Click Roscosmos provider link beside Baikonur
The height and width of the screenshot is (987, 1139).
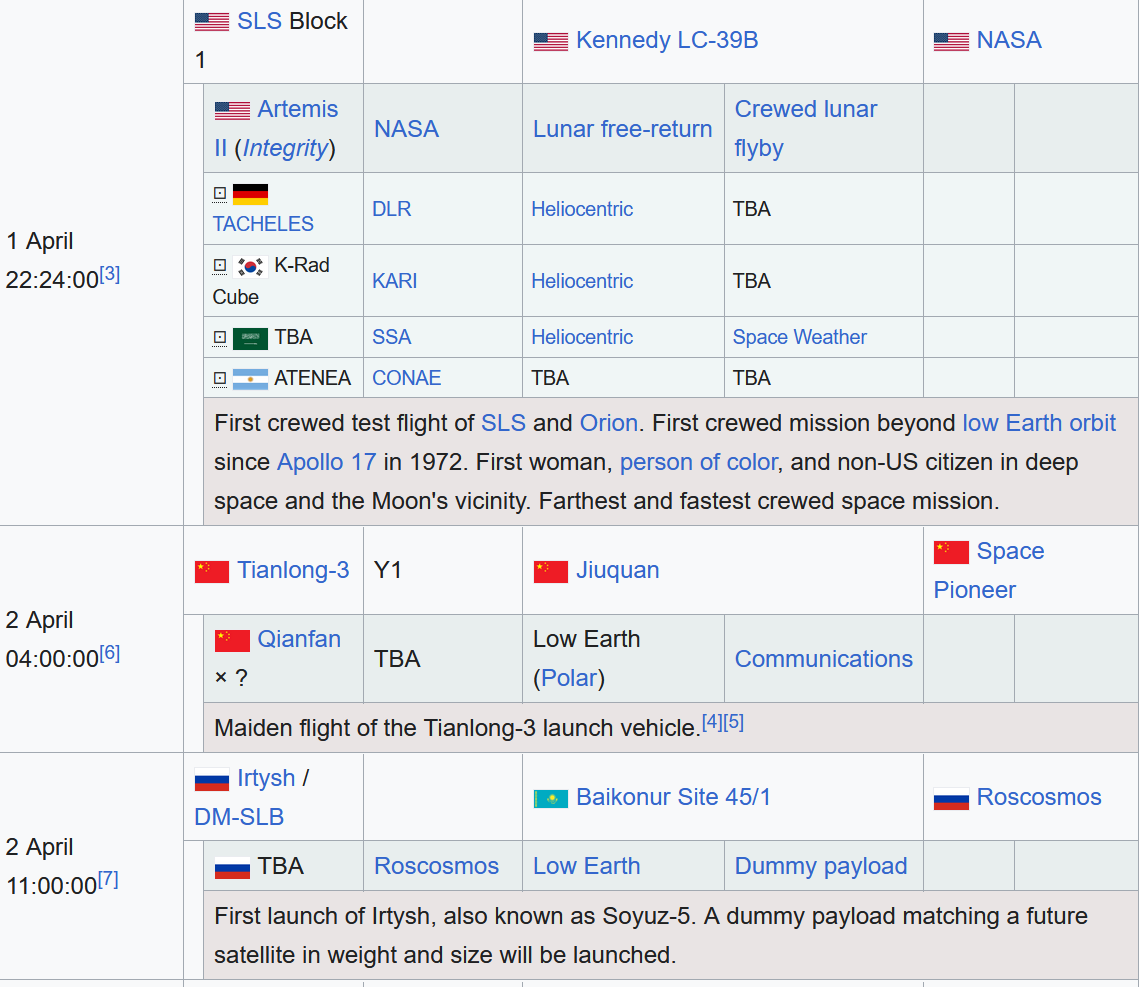pos(1039,797)
